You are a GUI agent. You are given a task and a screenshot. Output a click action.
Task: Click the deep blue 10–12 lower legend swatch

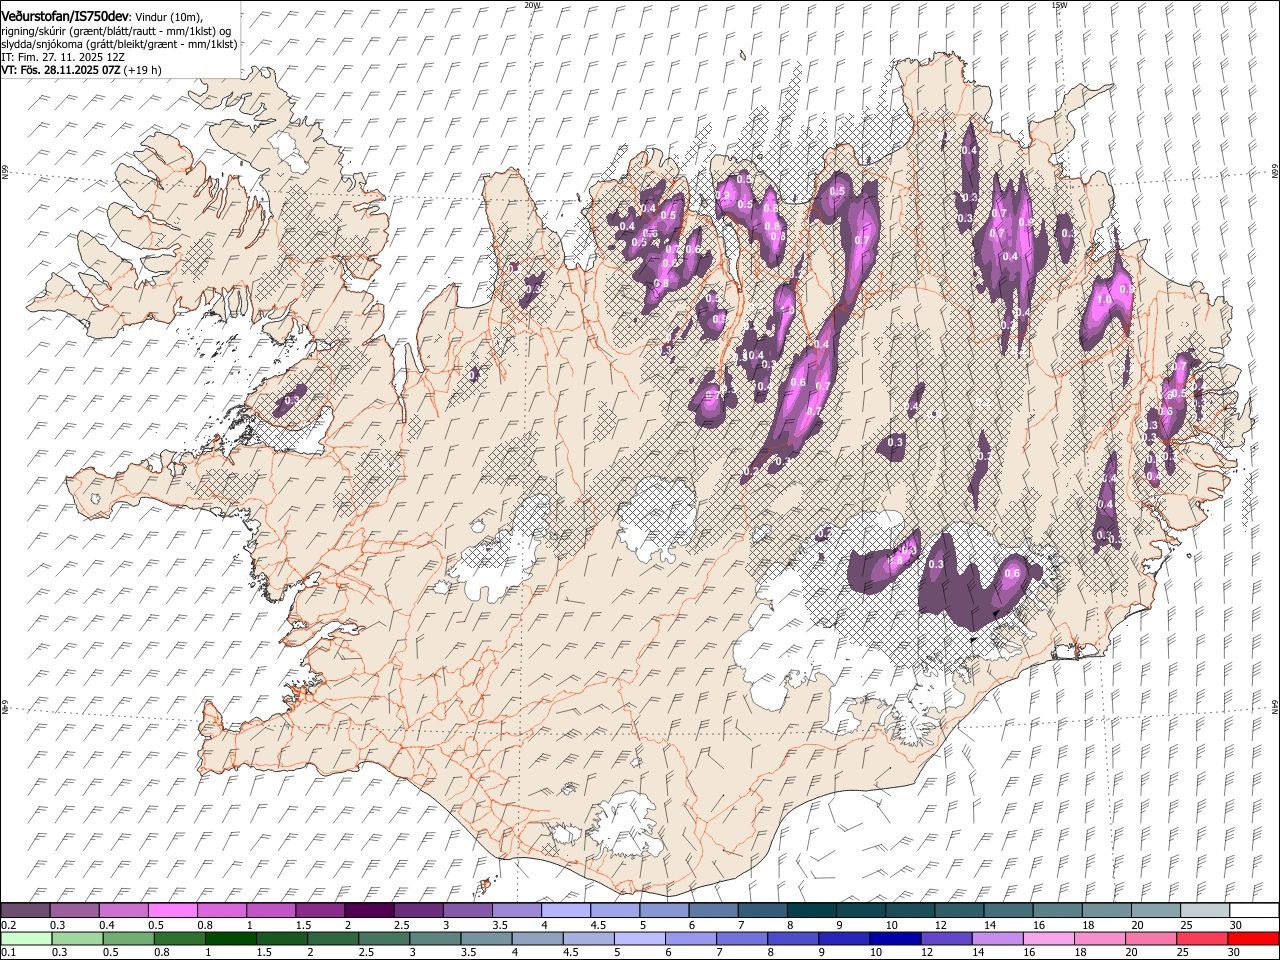click(893, 938)
